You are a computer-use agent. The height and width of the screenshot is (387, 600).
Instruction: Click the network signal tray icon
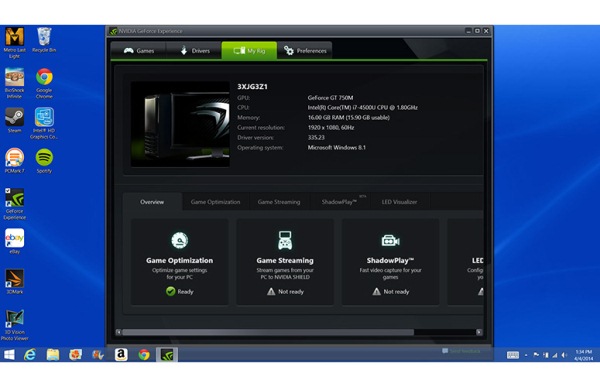(x=555, y=355)
